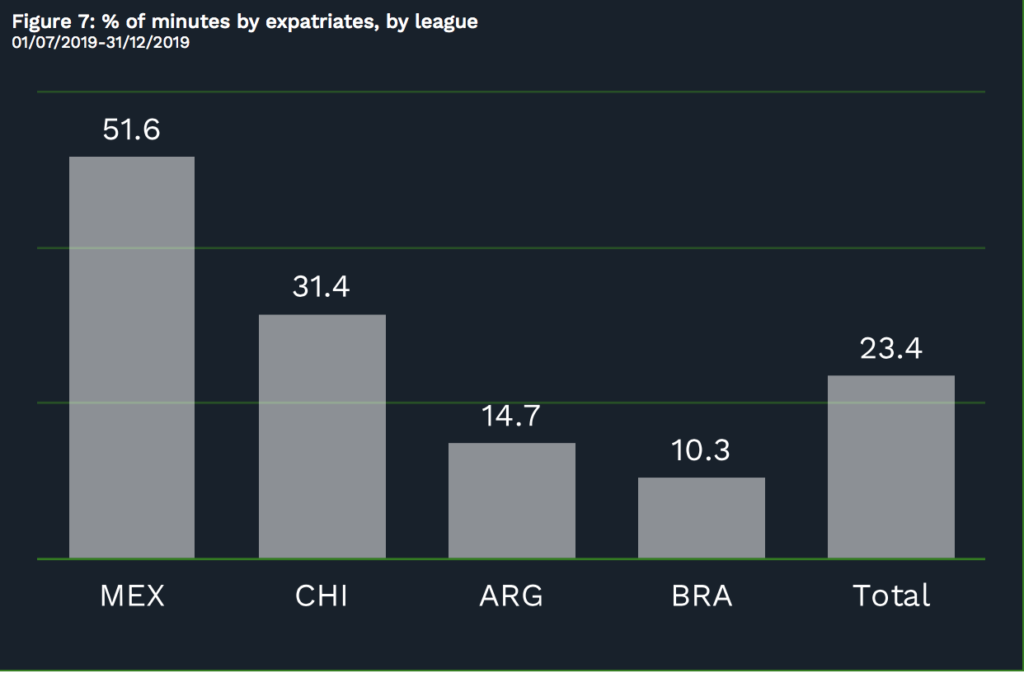Click the second green gridline from top
Image resolution: width=1024 pixels, height=678 pixels.
pos(511,248)
